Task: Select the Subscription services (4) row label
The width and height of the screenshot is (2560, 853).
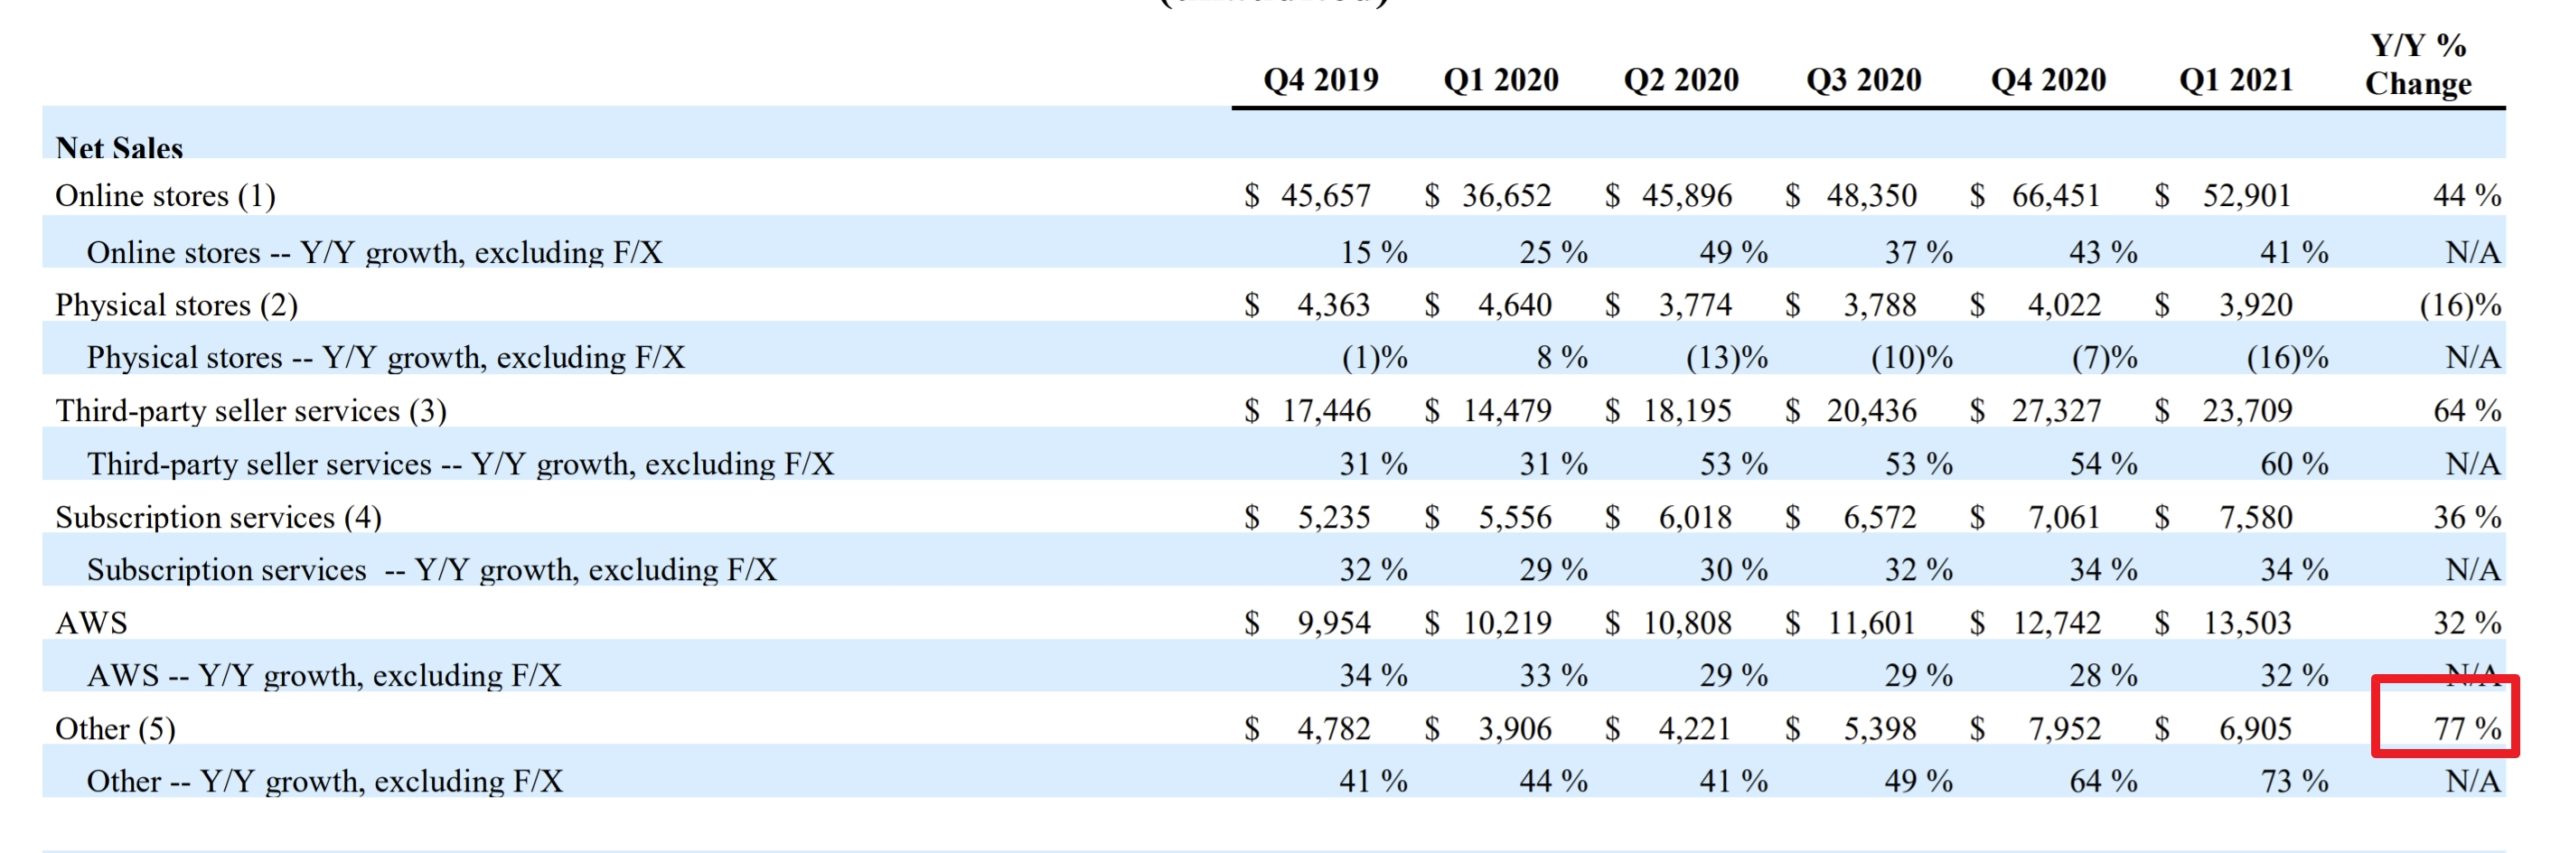Action: tap(218, 517)
